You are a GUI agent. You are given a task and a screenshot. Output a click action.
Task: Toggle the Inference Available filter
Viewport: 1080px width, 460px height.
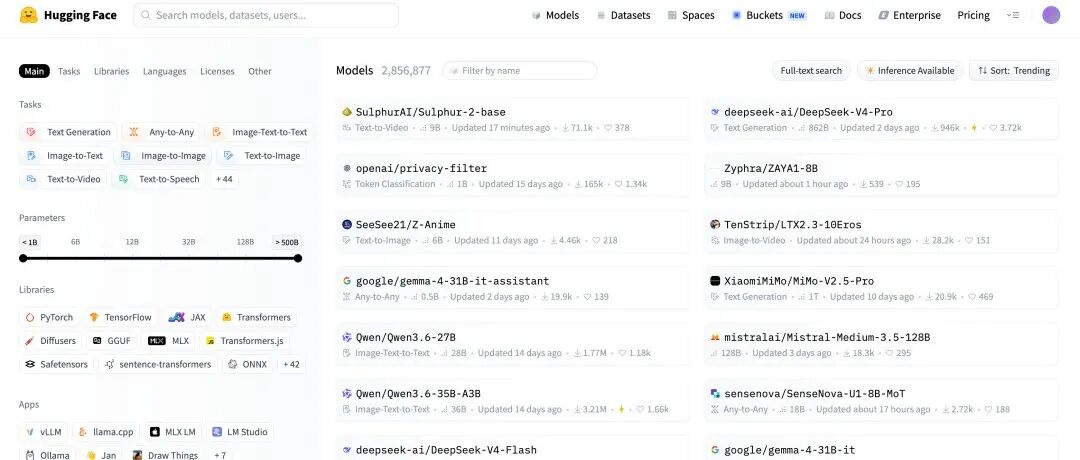tap(910, 70)
